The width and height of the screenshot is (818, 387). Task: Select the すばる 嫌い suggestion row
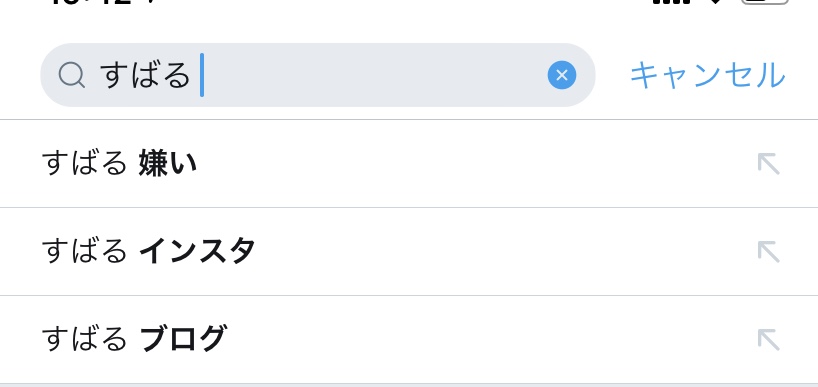click(409, 164)
